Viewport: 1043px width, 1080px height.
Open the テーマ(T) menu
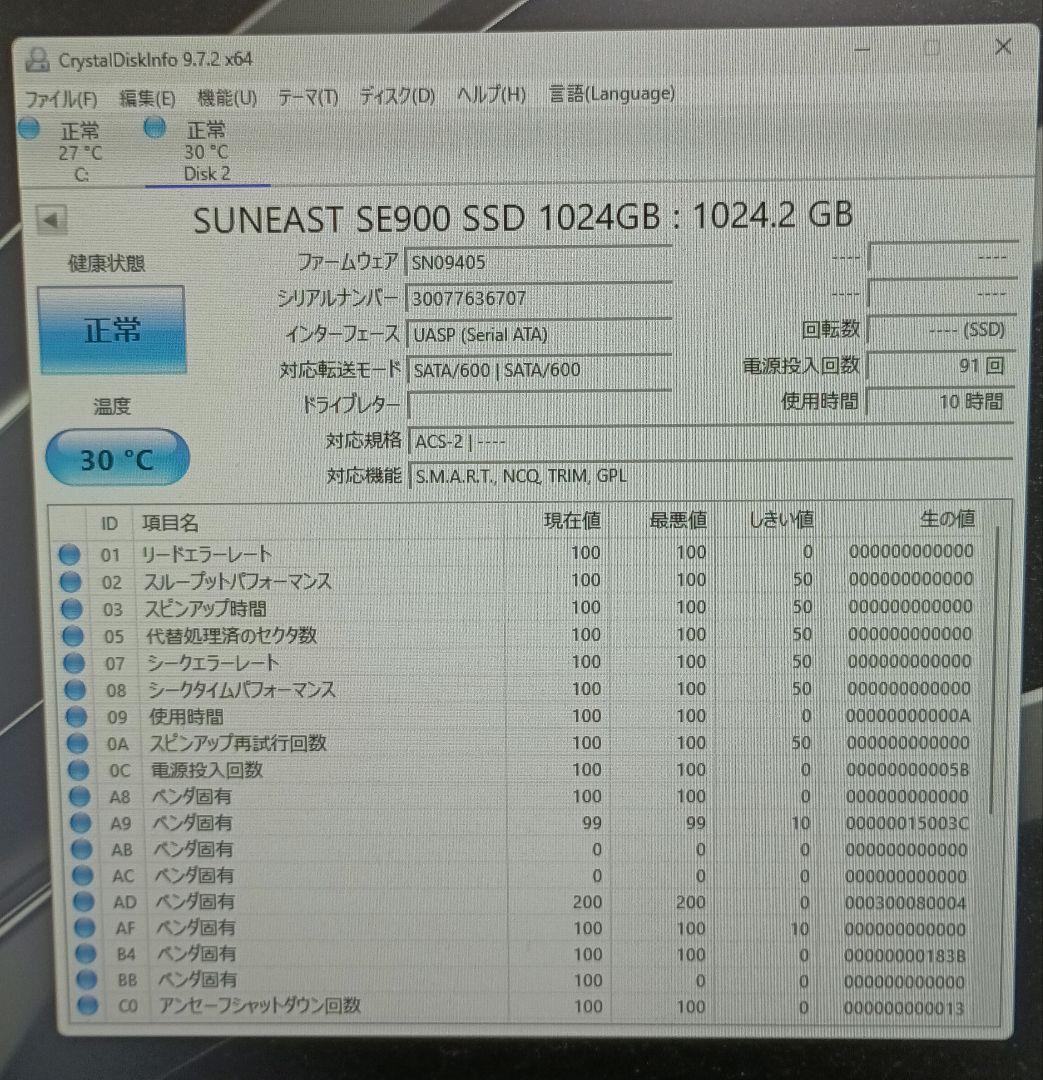[x=308, y=96]
